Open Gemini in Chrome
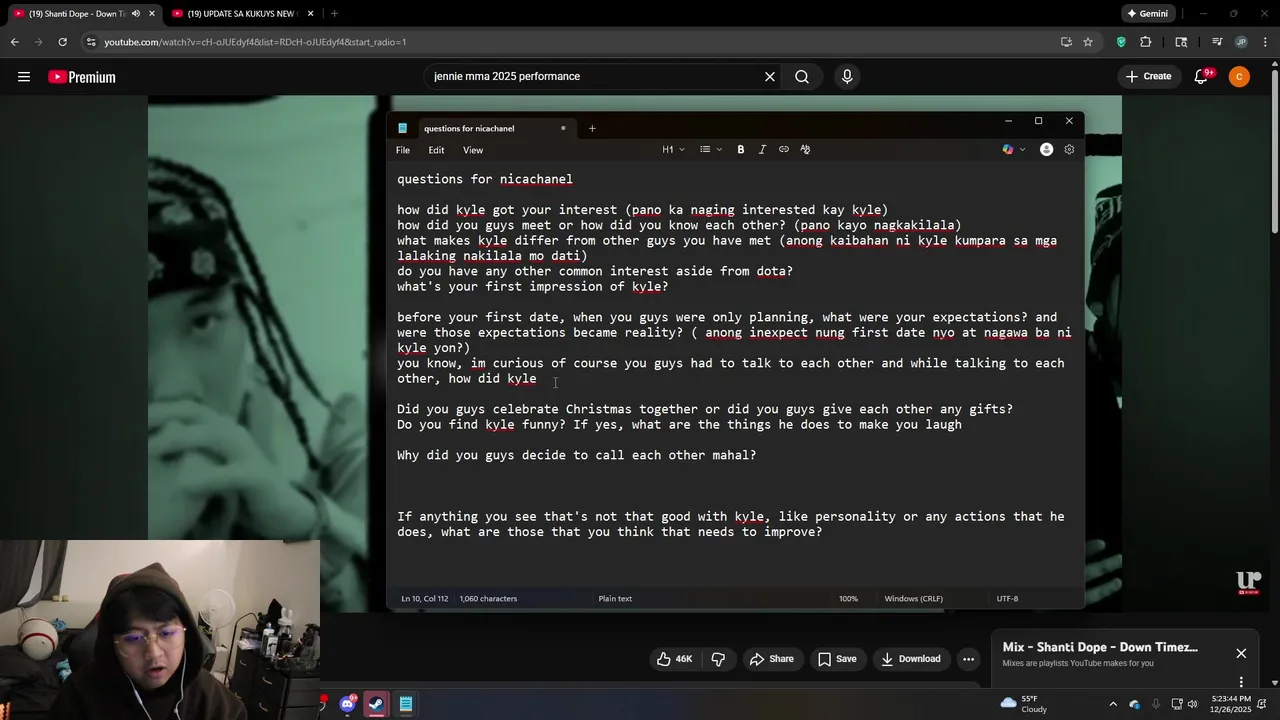The width and height of the screenshot is (1280, 720). 1147,14
